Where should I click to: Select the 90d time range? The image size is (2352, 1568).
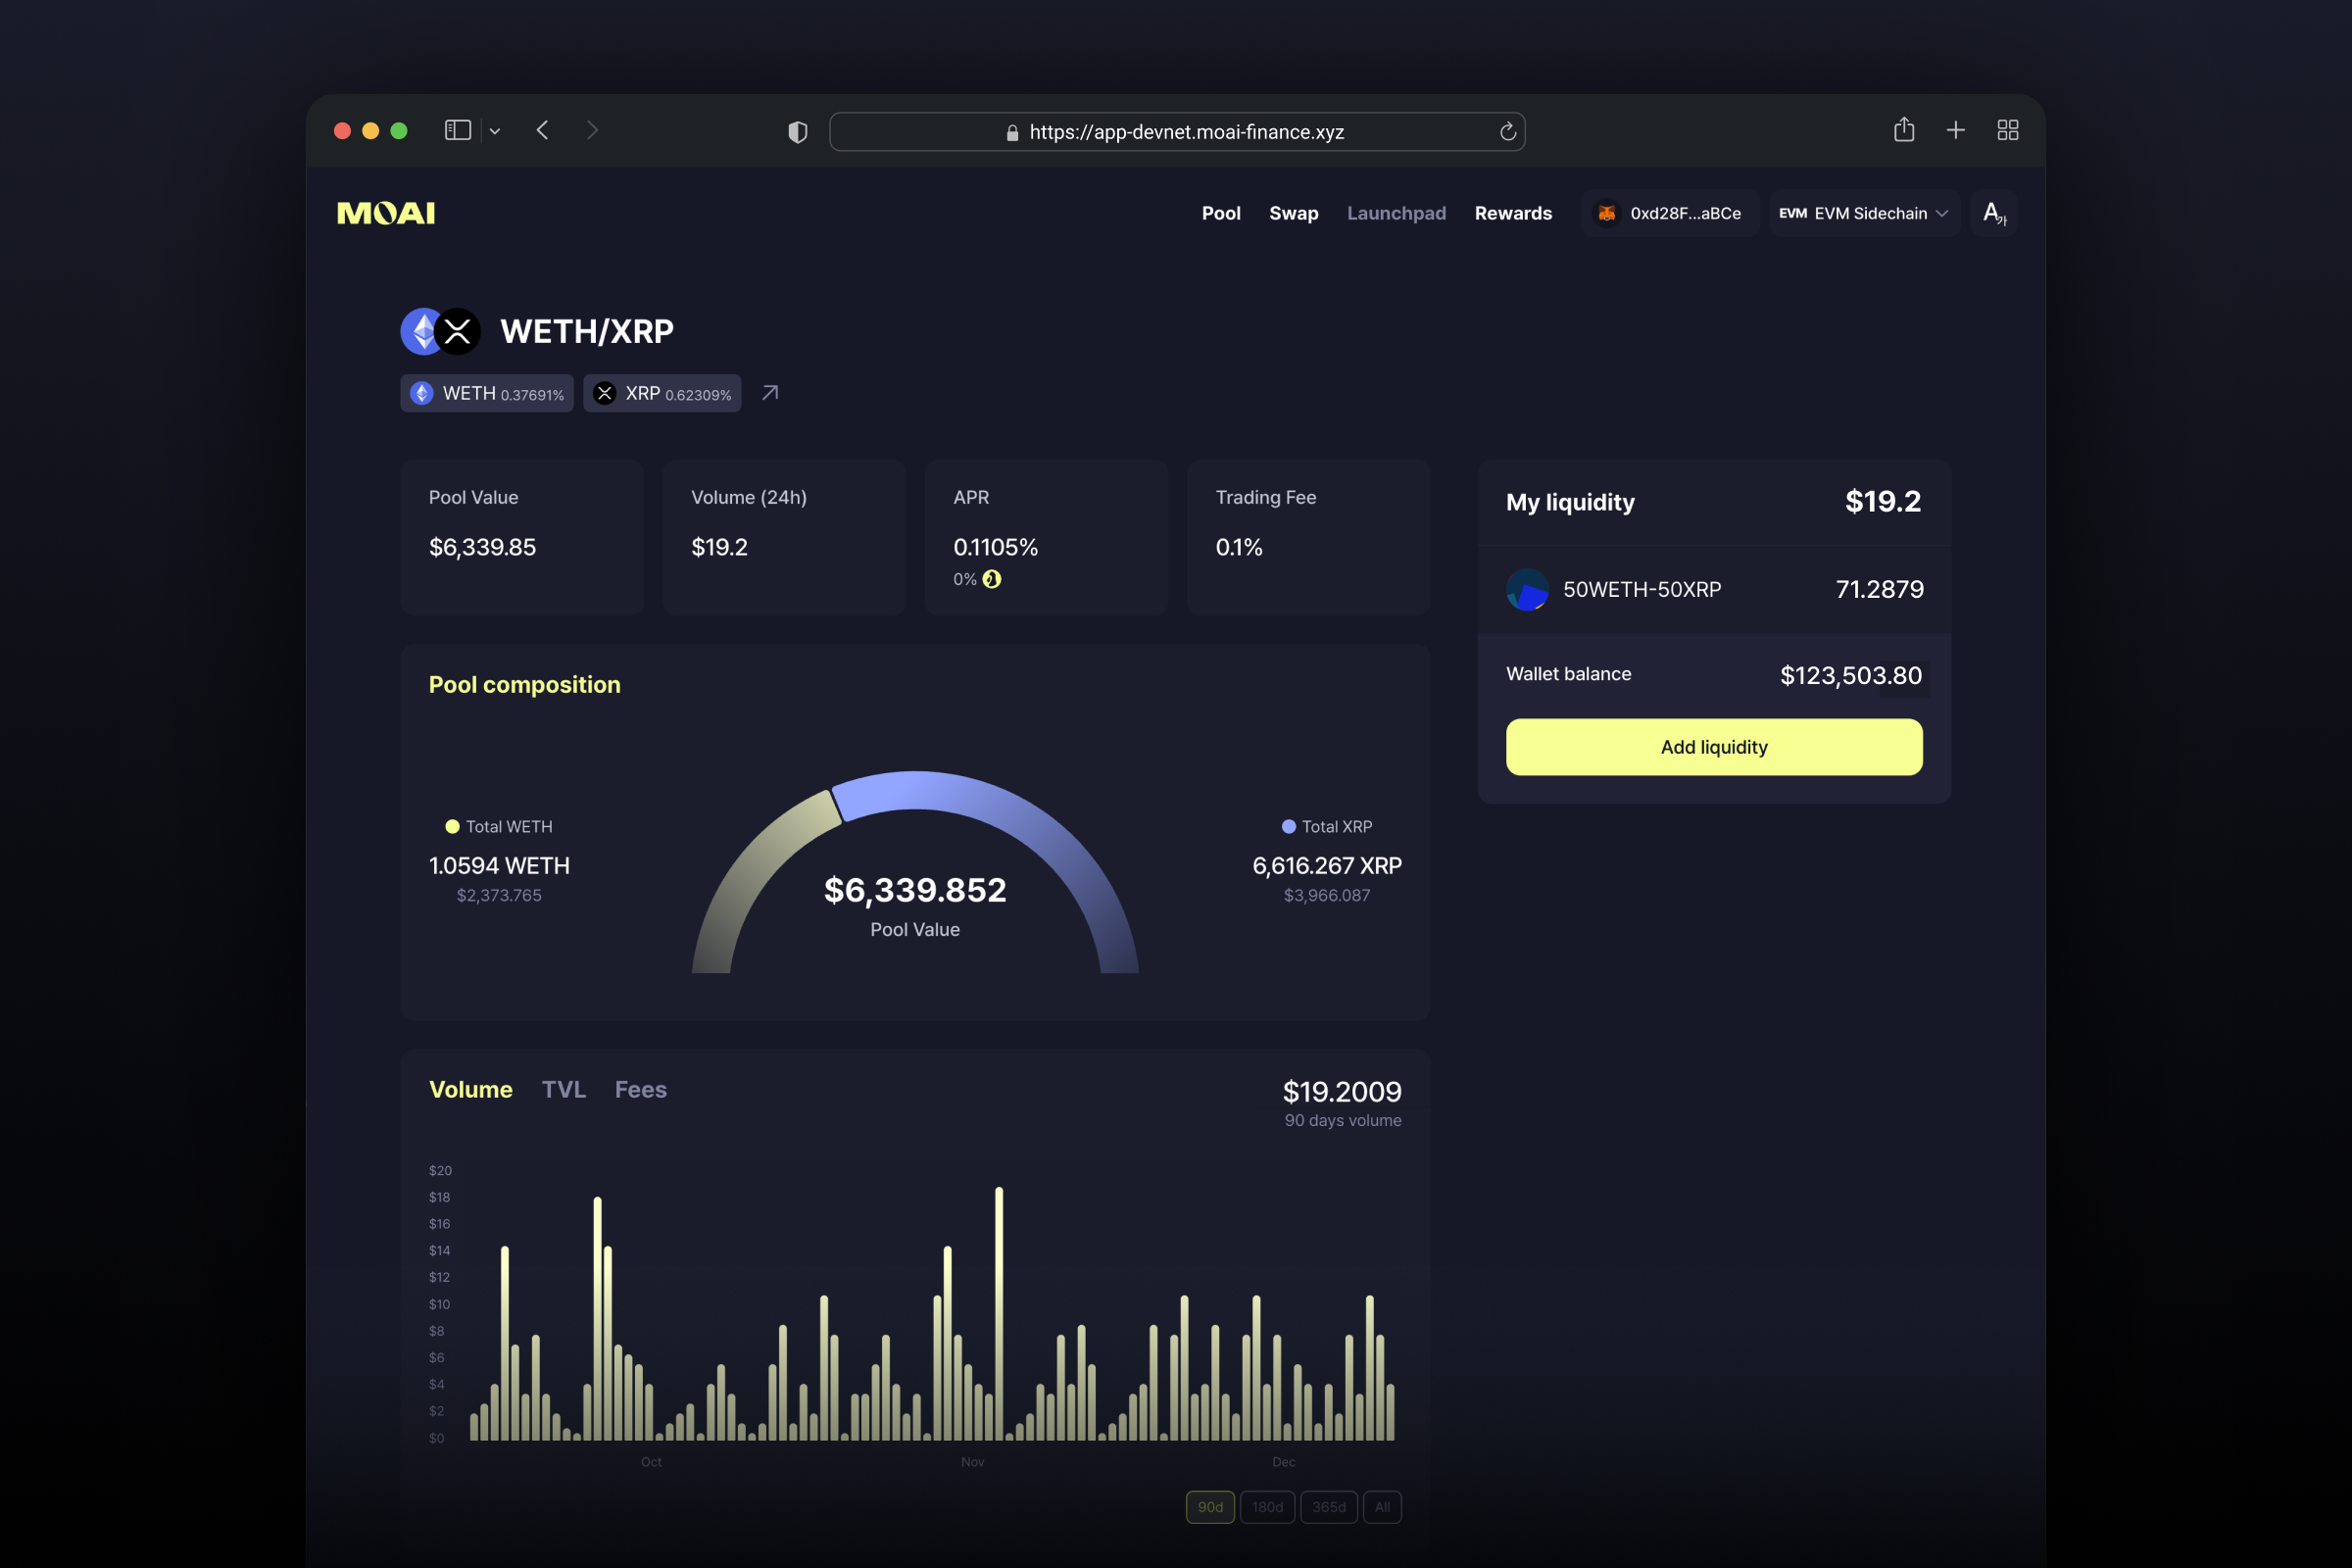[x=1210, y=1507]
